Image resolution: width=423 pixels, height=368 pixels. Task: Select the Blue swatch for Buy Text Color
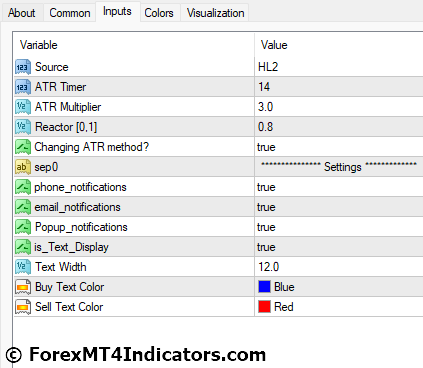(264, 287)
